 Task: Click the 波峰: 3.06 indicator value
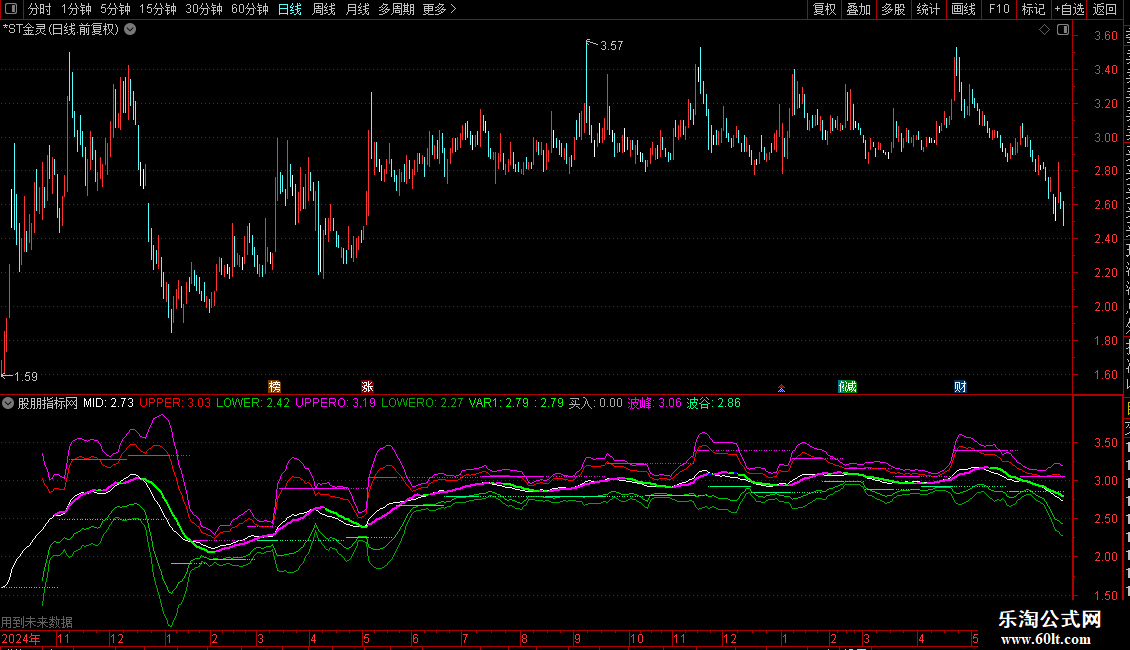click(654, 404)
